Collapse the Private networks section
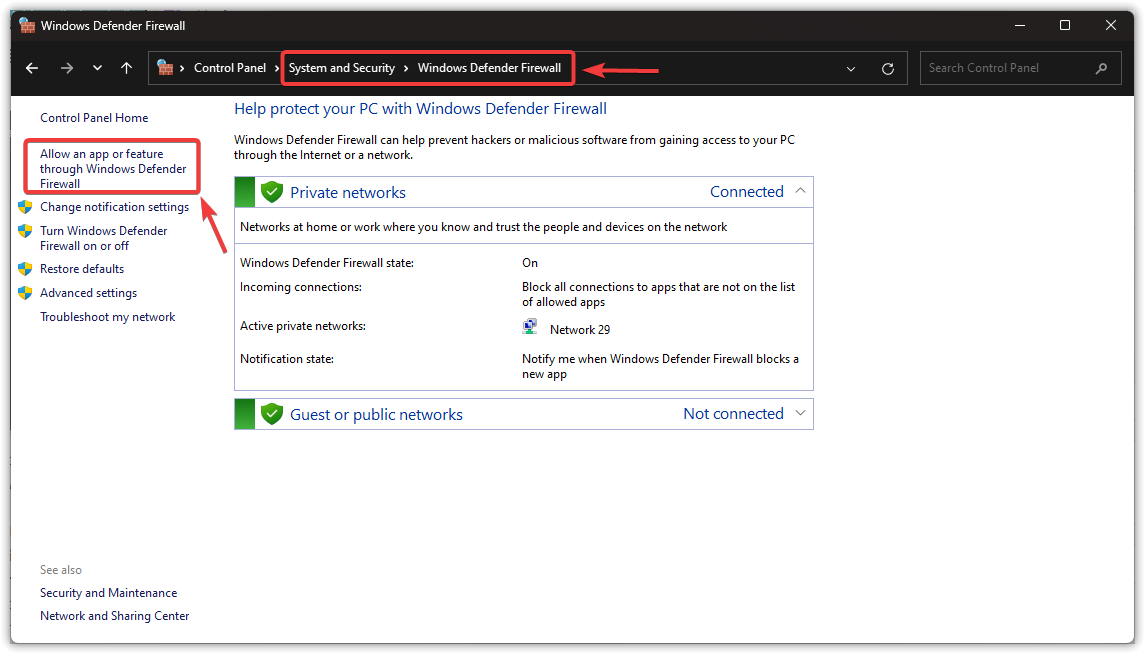This screenshot has height=654, width=1145. [x=799, y=190]
